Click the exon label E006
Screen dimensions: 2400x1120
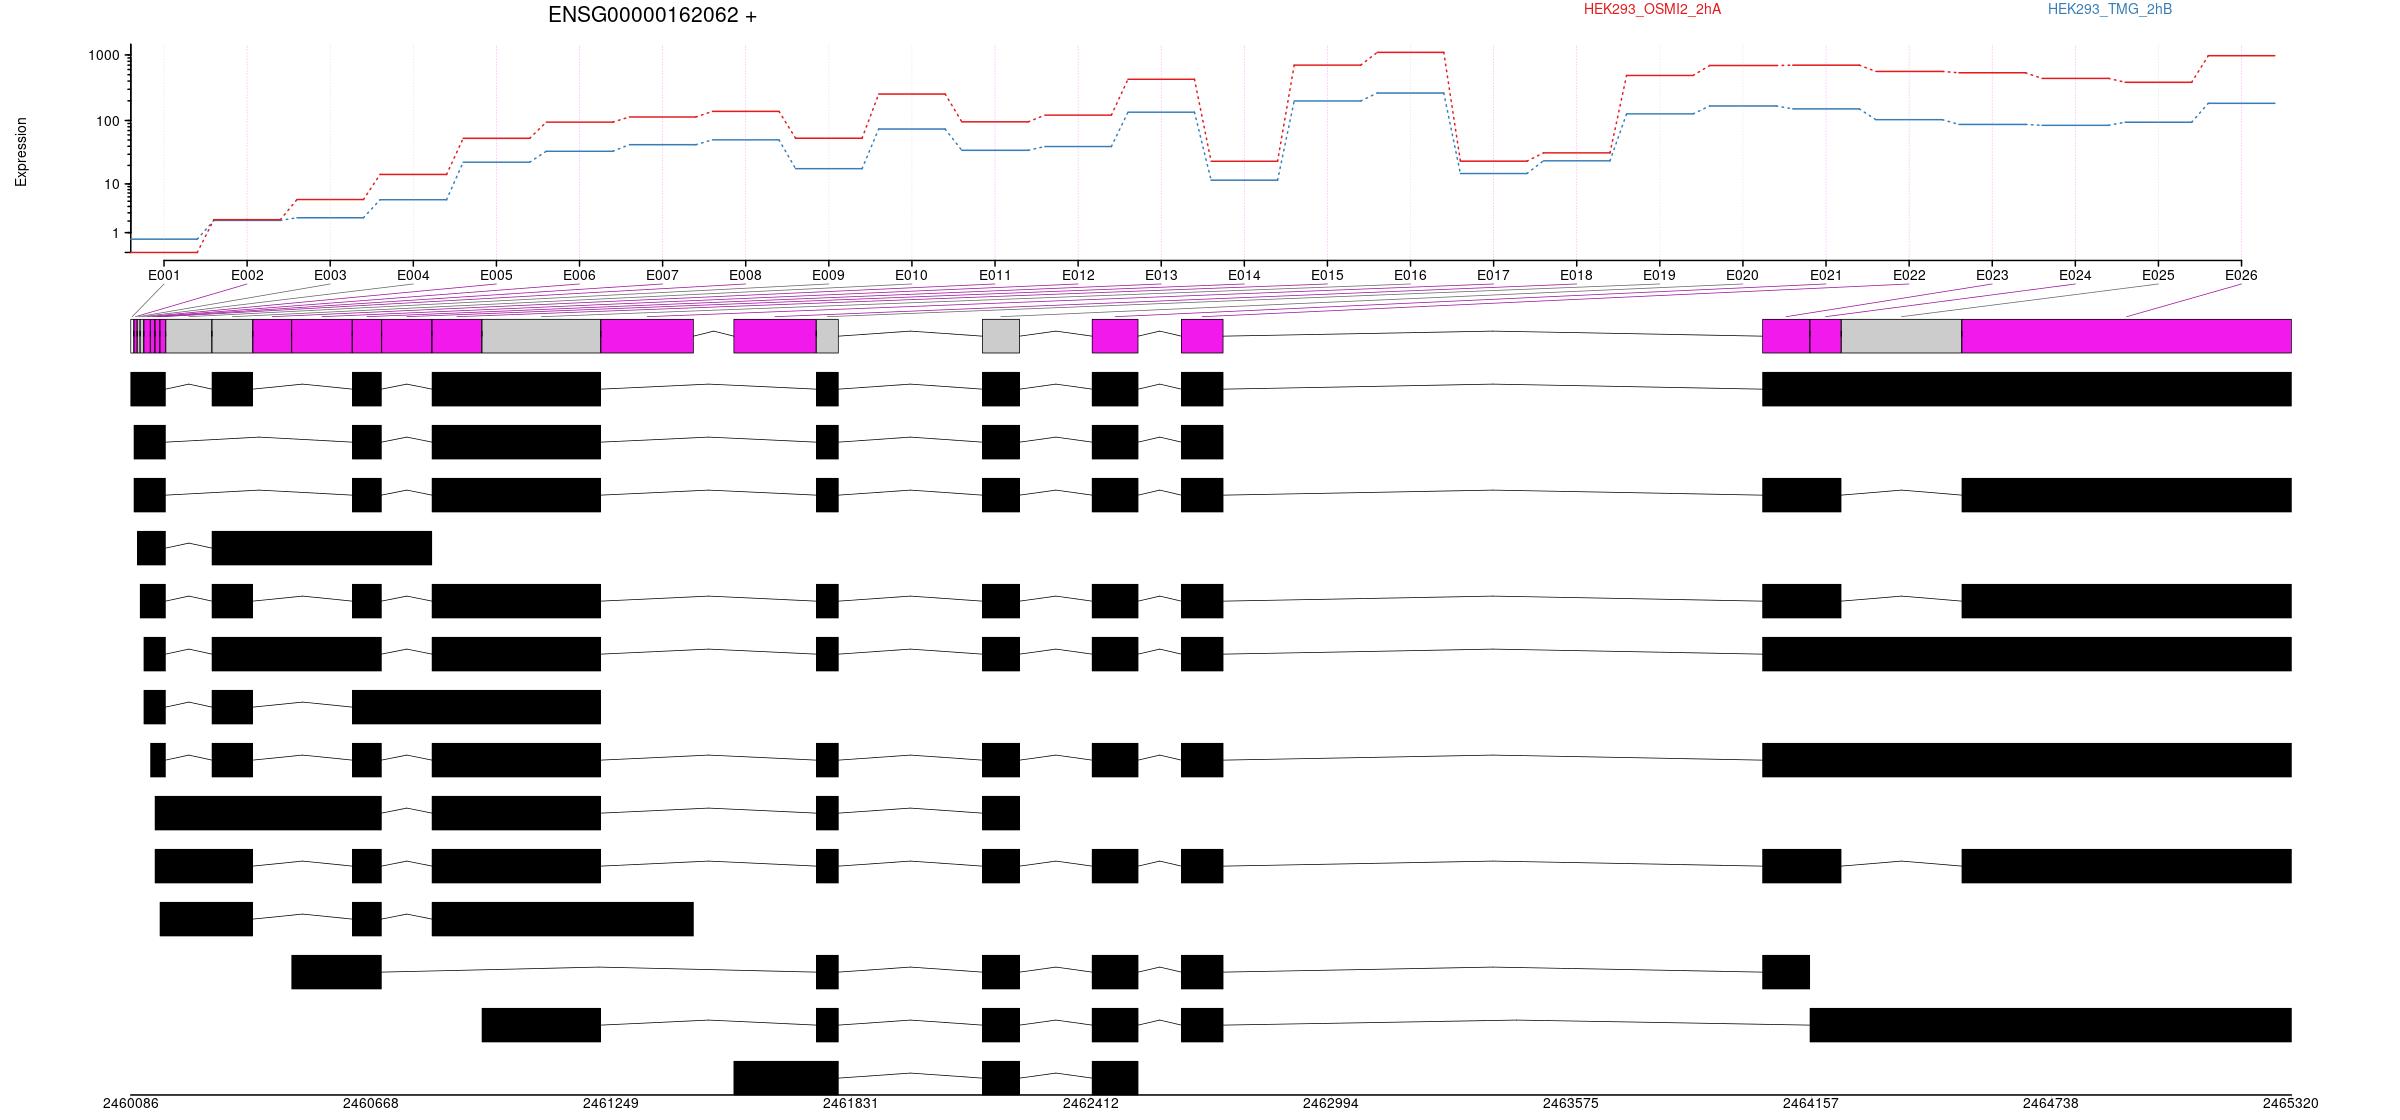(x=579, y=275)
